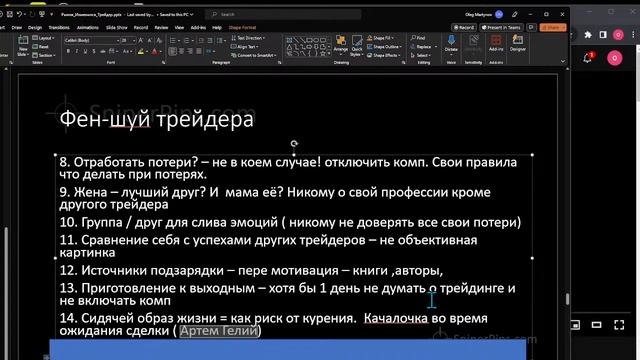
Task: Click the Record button beside Present in Teams
Action: (x=464, y=27)
